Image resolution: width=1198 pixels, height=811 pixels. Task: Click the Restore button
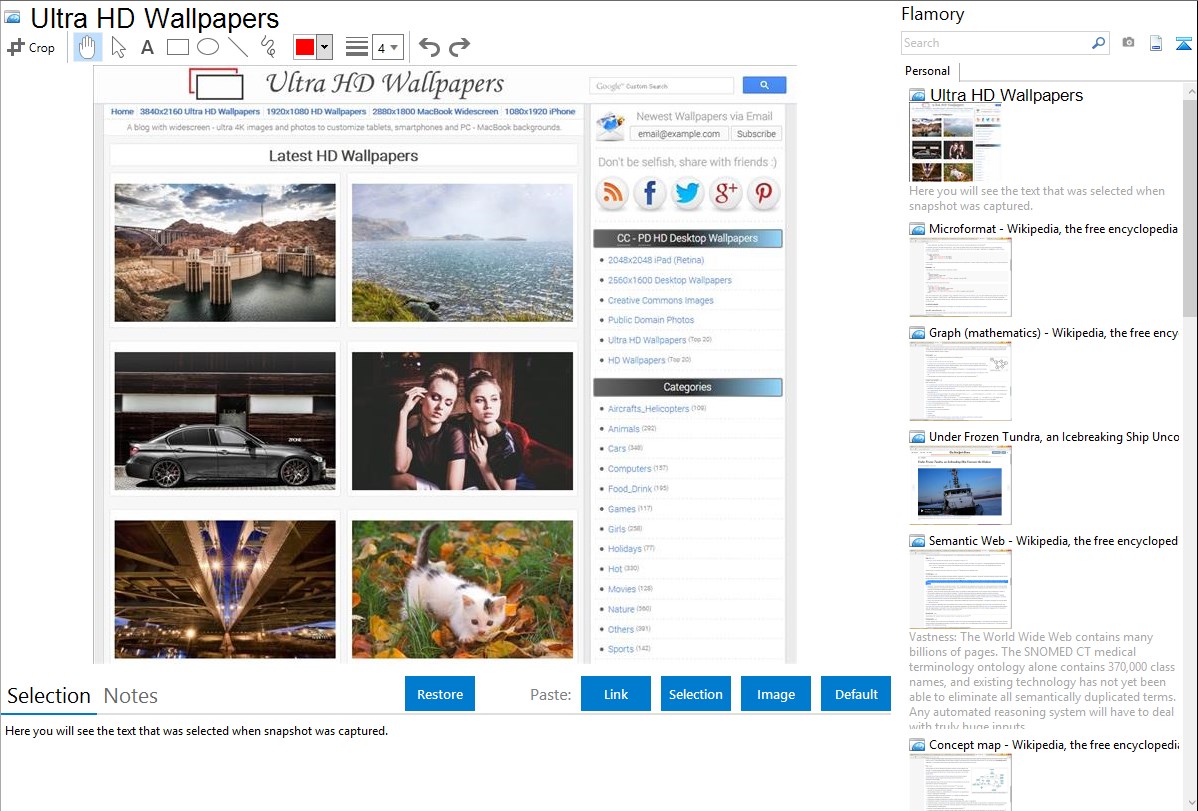tap(440, 694)
